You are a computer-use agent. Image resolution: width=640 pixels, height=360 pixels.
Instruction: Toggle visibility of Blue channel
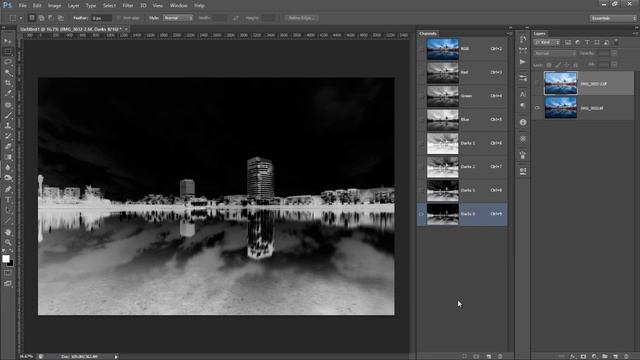coord(421,120)
